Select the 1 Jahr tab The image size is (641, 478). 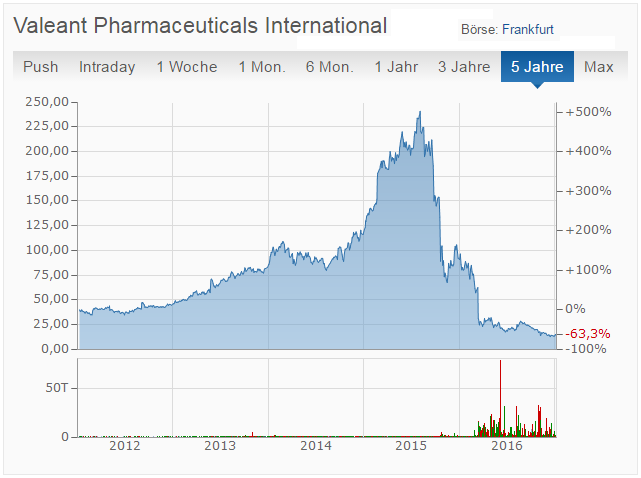pos(396,67)
